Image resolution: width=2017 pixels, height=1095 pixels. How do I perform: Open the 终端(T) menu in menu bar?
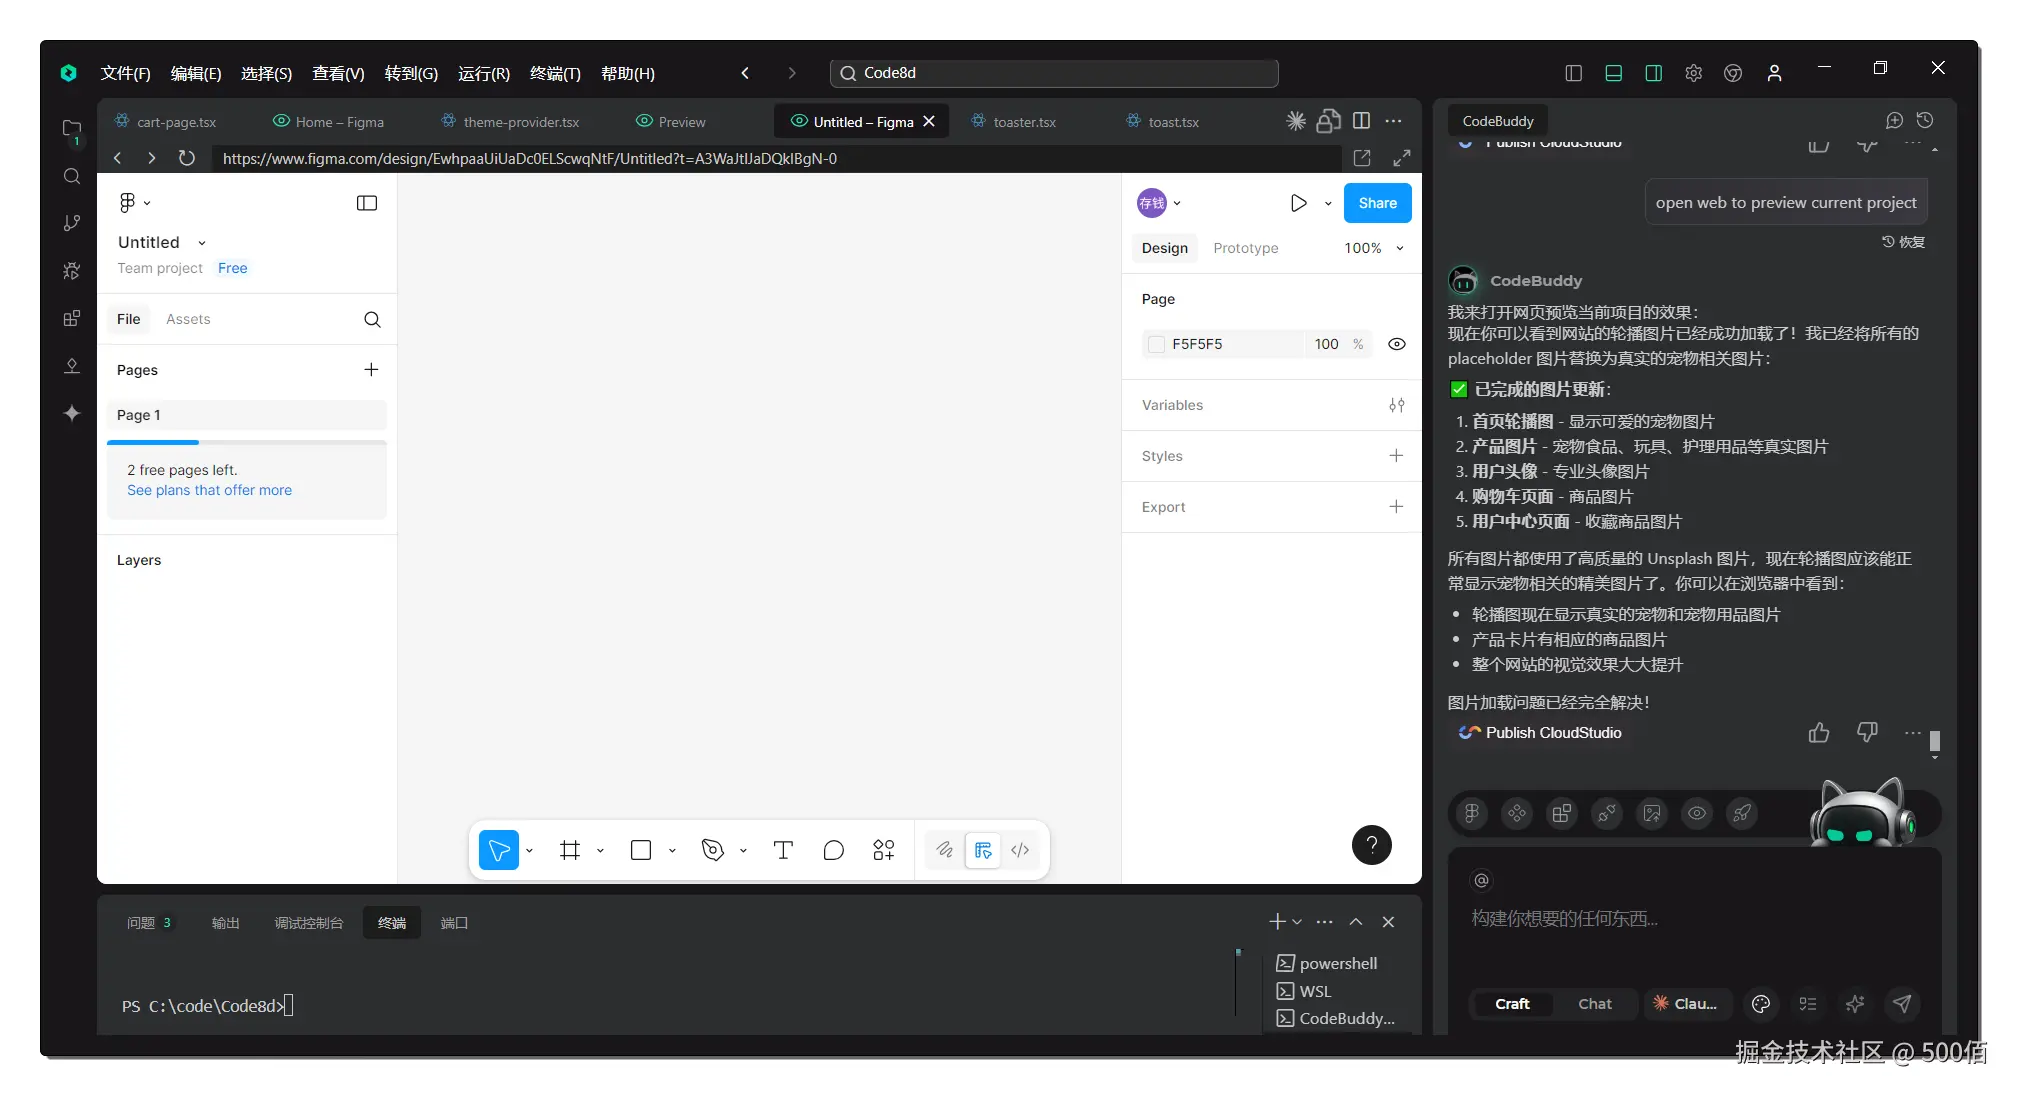[554, 73]
